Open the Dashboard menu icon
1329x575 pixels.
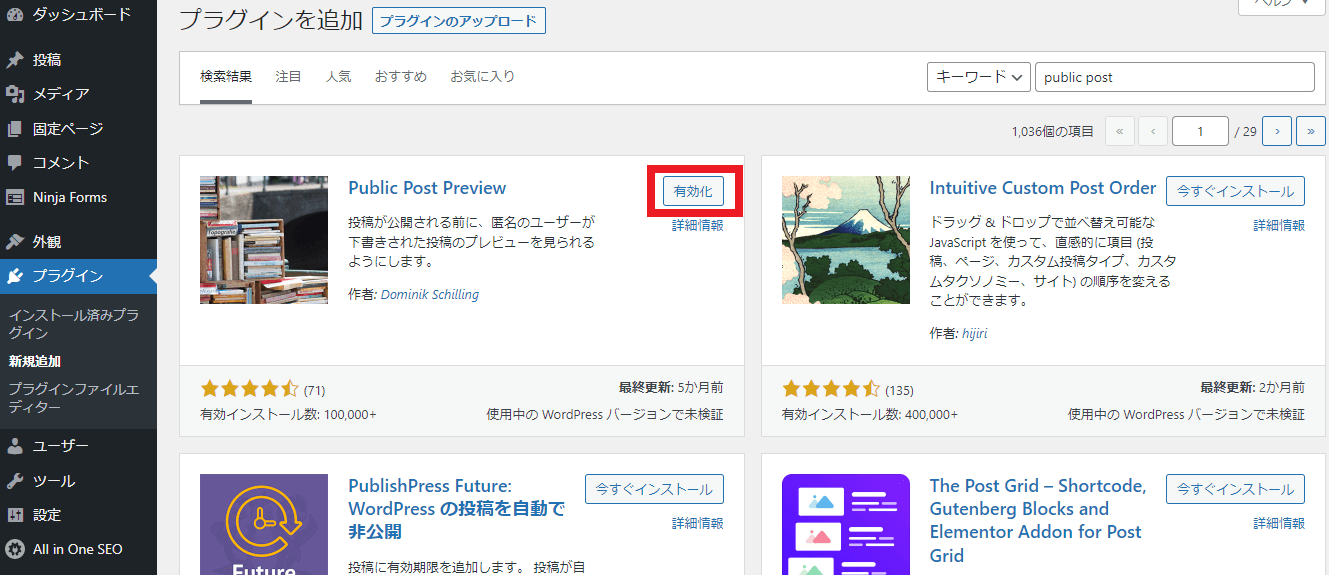coord(15,15)
